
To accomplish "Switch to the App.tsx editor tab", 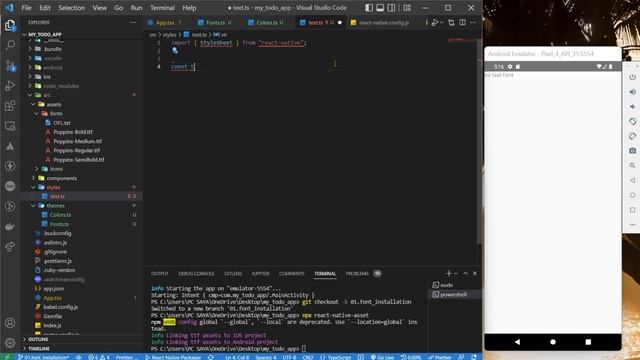I will coord(165,22).
